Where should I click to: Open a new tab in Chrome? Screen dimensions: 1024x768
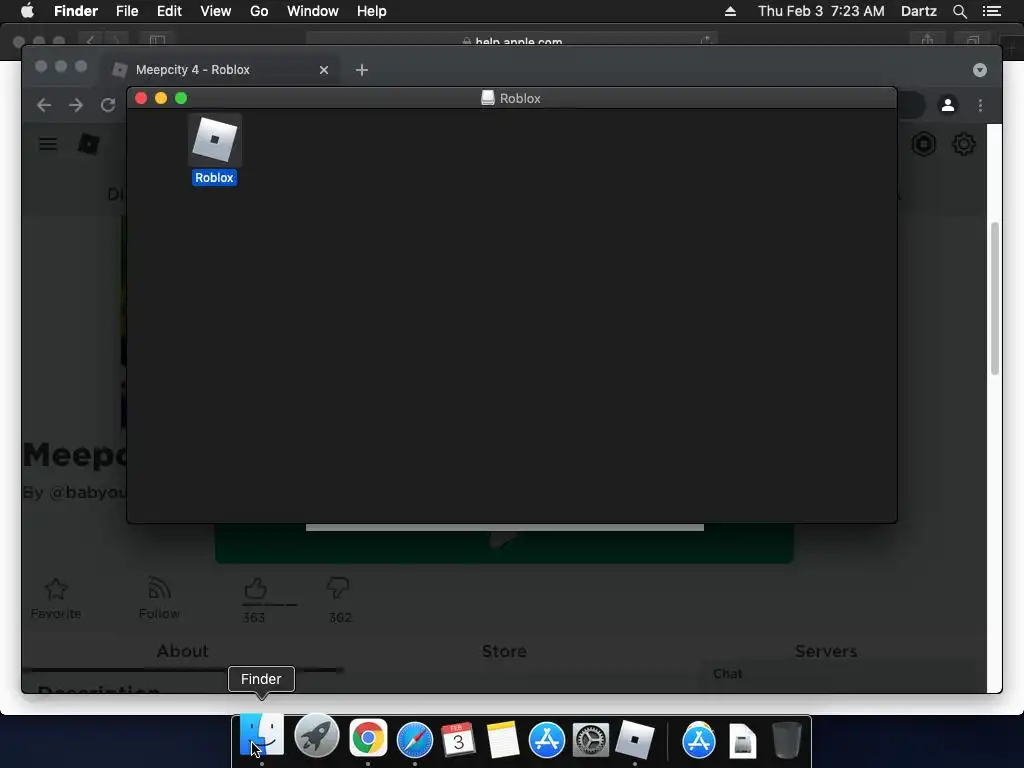click(362, 70)
